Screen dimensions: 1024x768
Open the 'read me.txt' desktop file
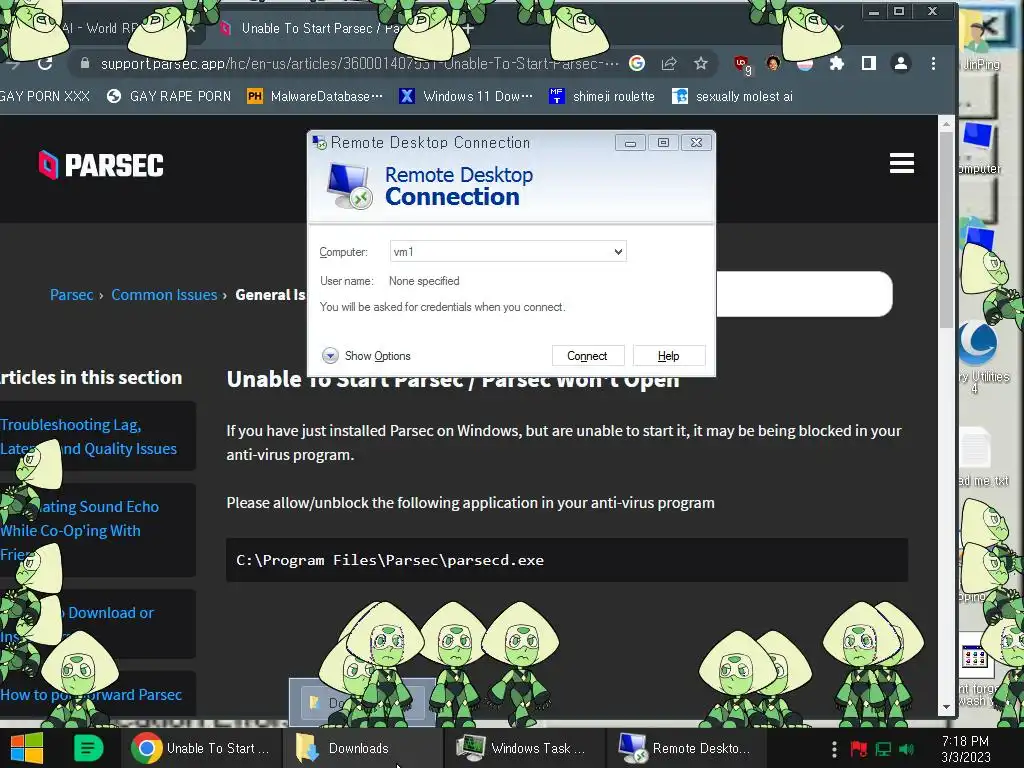tap(978, 457)
